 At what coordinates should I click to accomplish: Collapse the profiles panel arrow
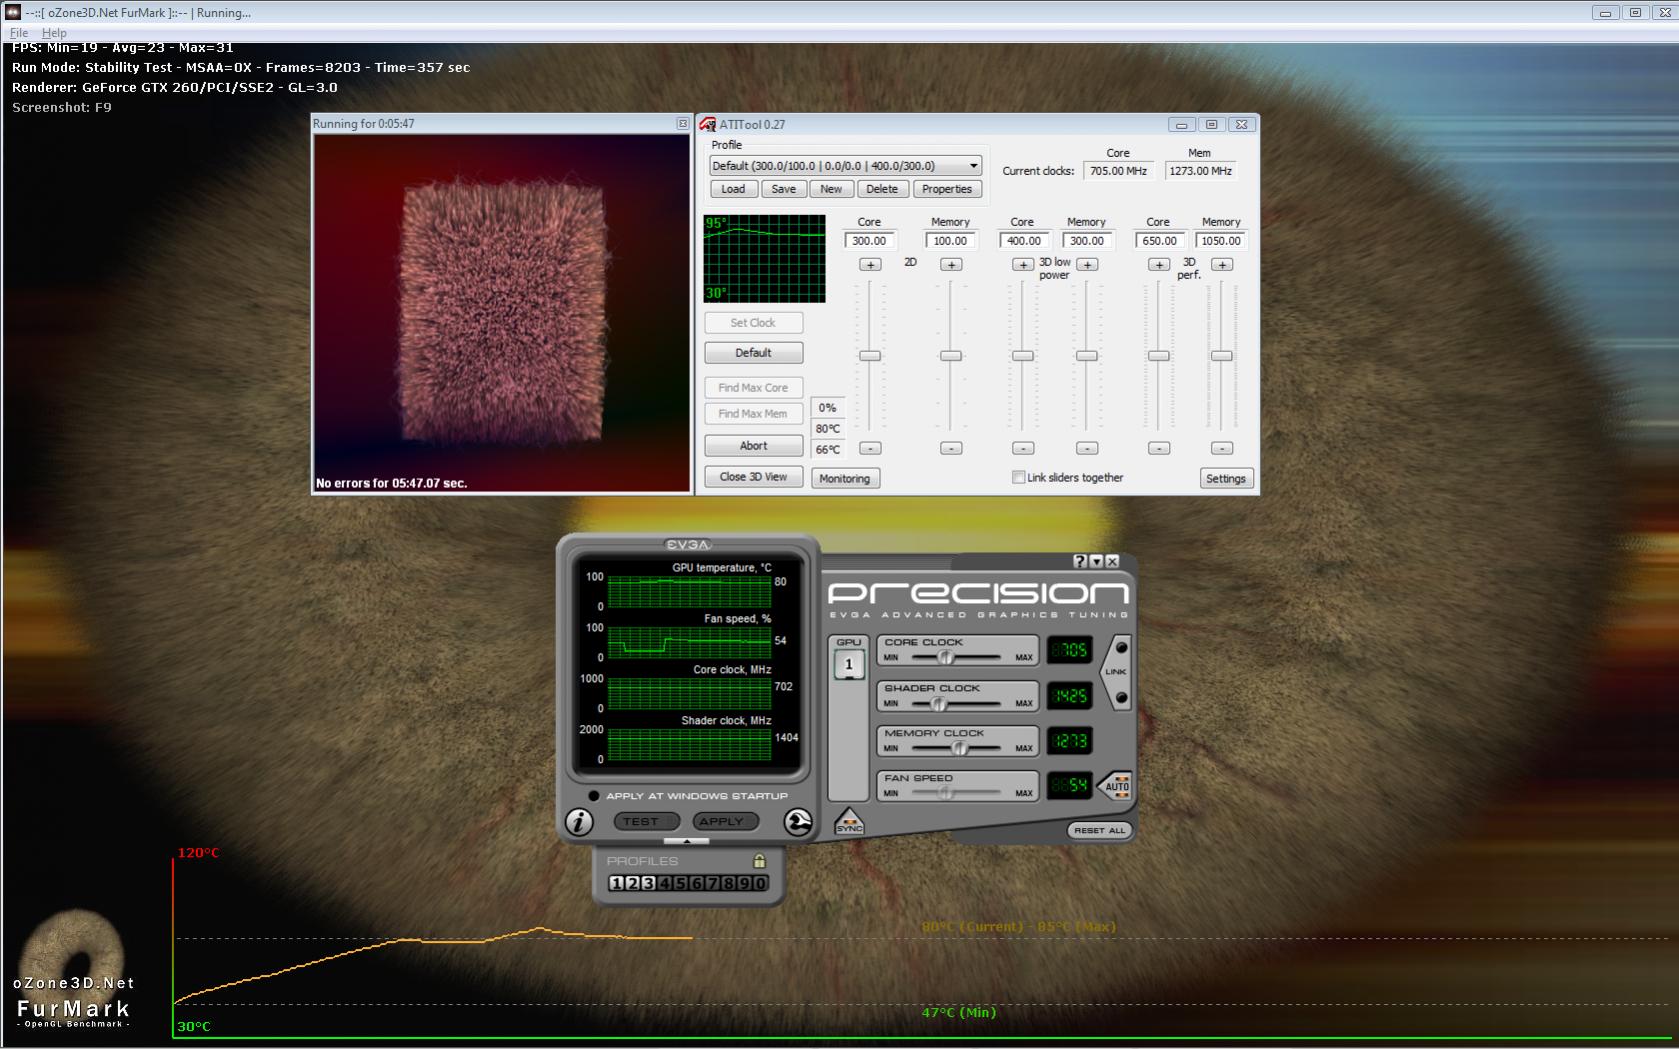[686, 842]
